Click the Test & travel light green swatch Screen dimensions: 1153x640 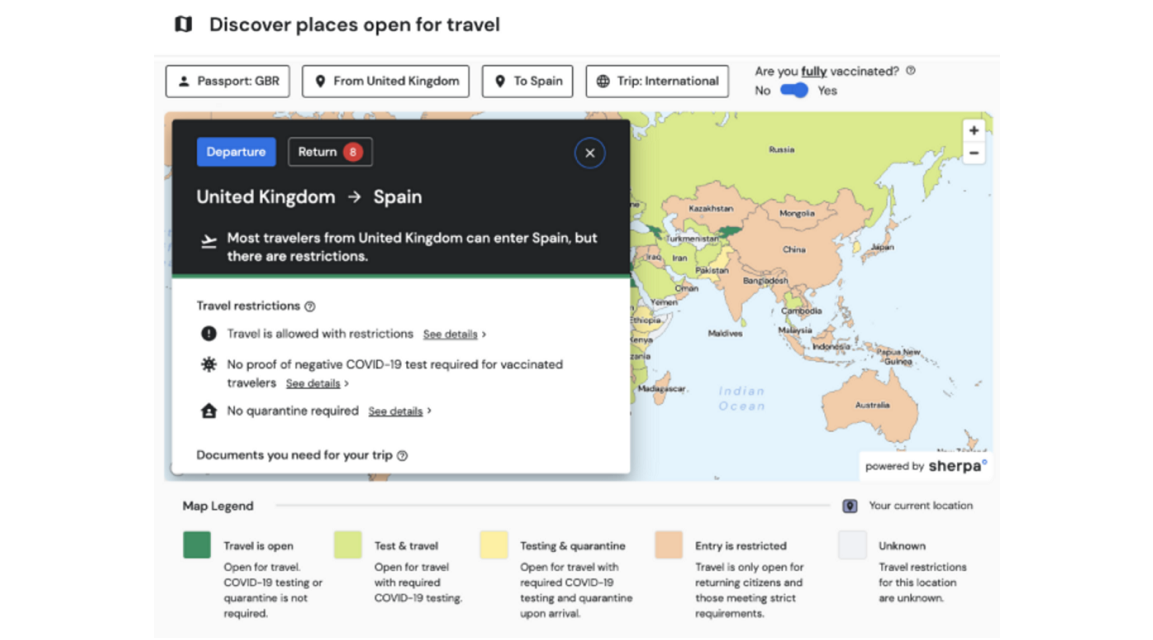[348, 545]
